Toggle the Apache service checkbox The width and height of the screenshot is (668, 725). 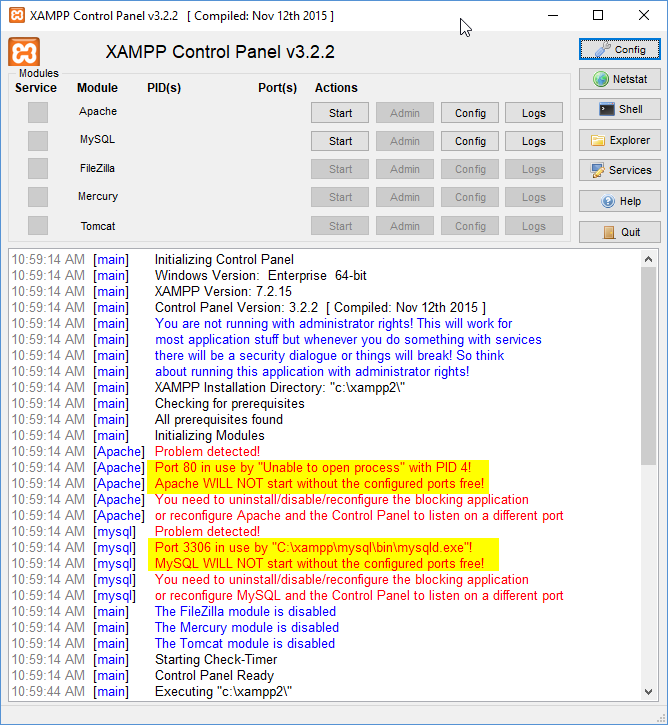tap(38, 112)
